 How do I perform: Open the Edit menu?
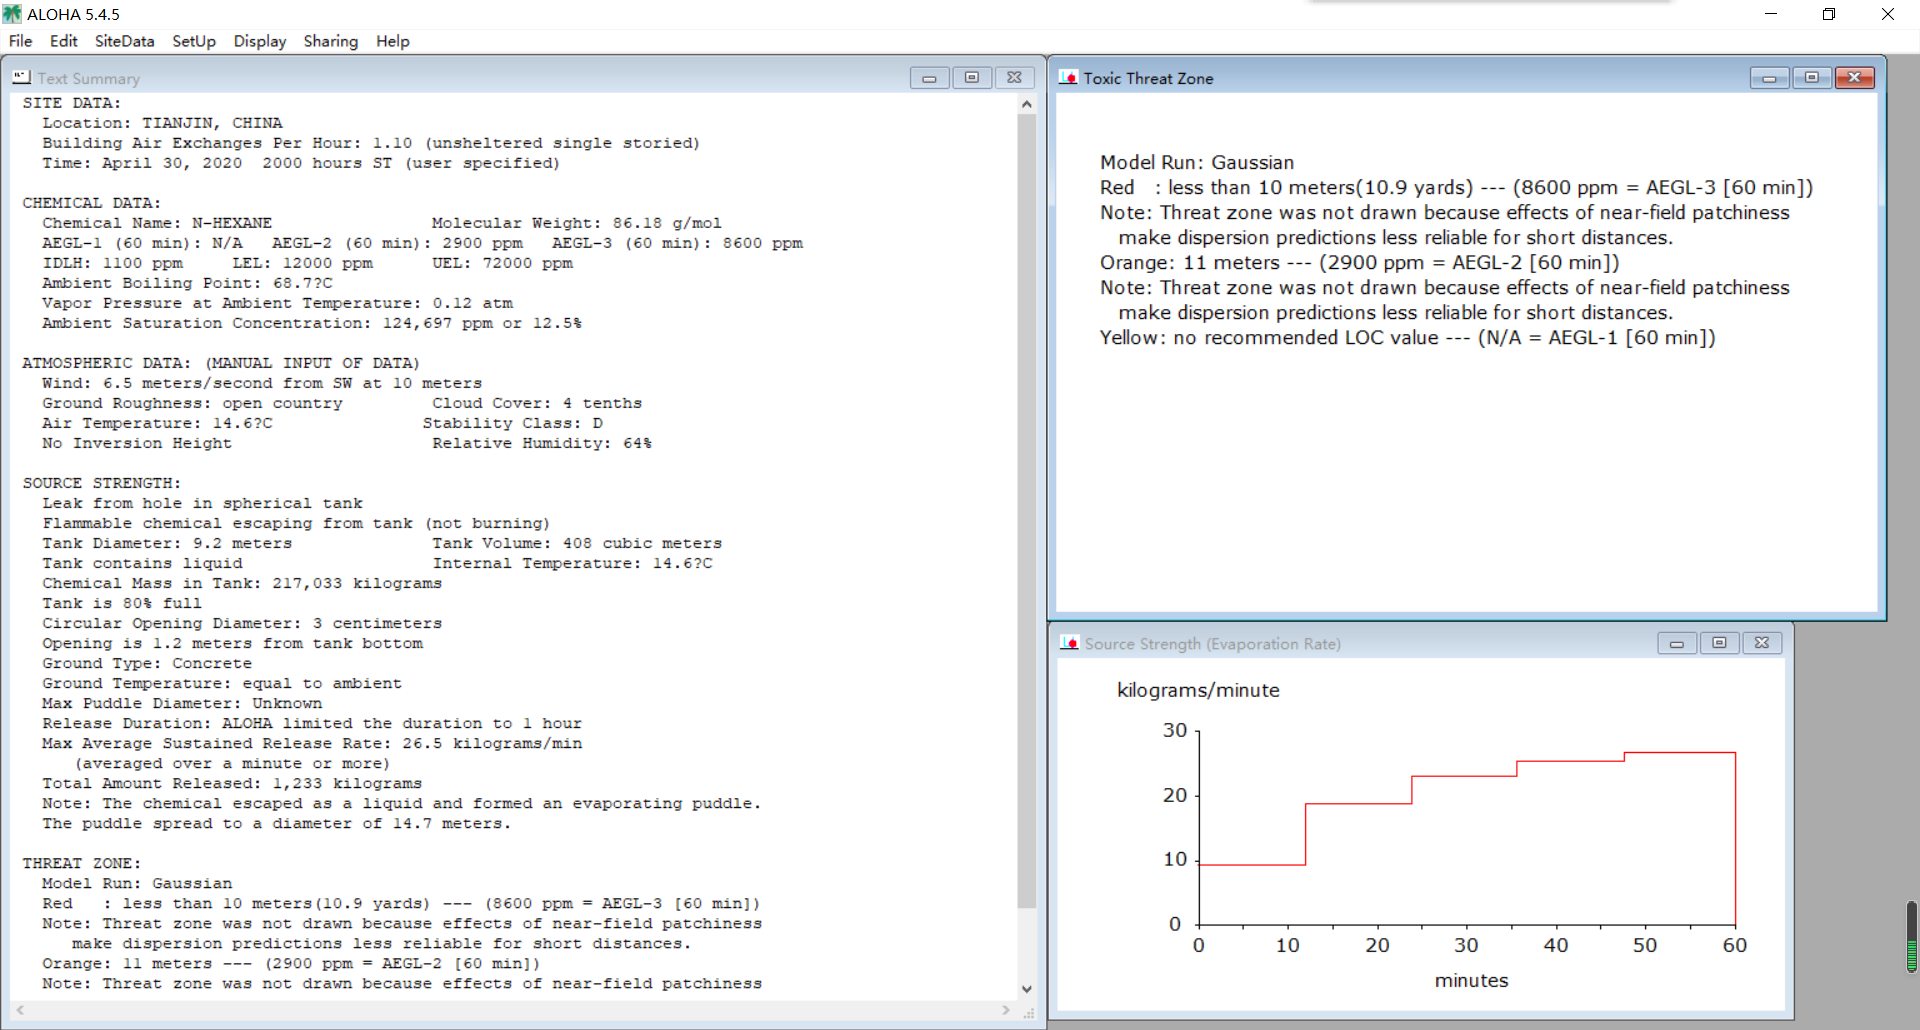click(63, 41)
